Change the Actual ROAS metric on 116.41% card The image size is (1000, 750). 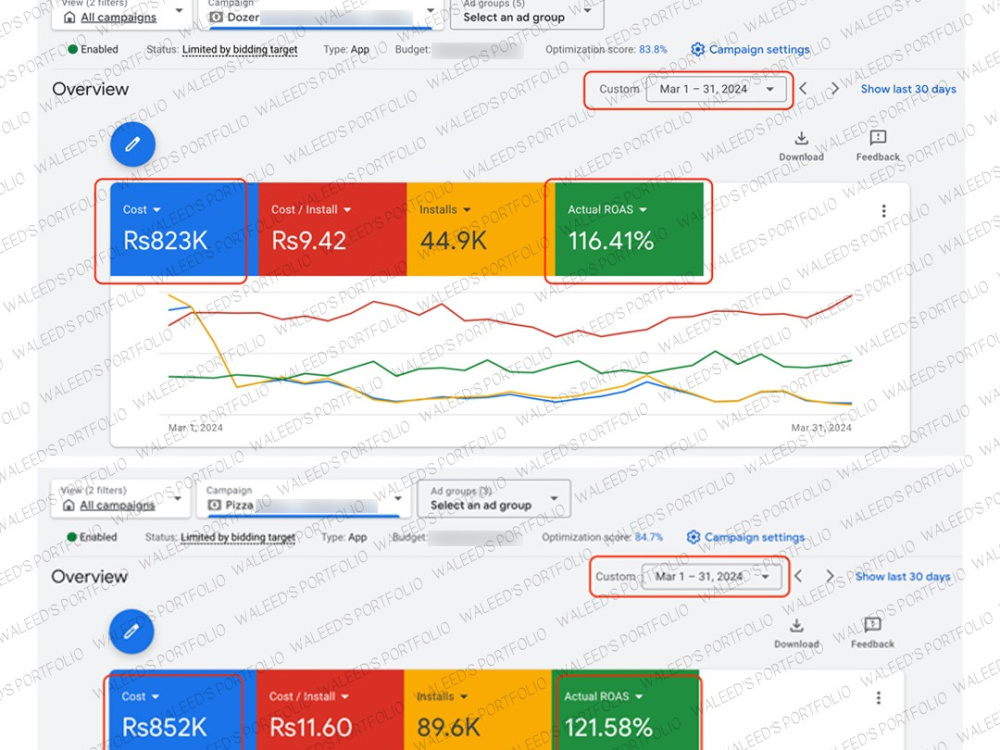(607, 210)
